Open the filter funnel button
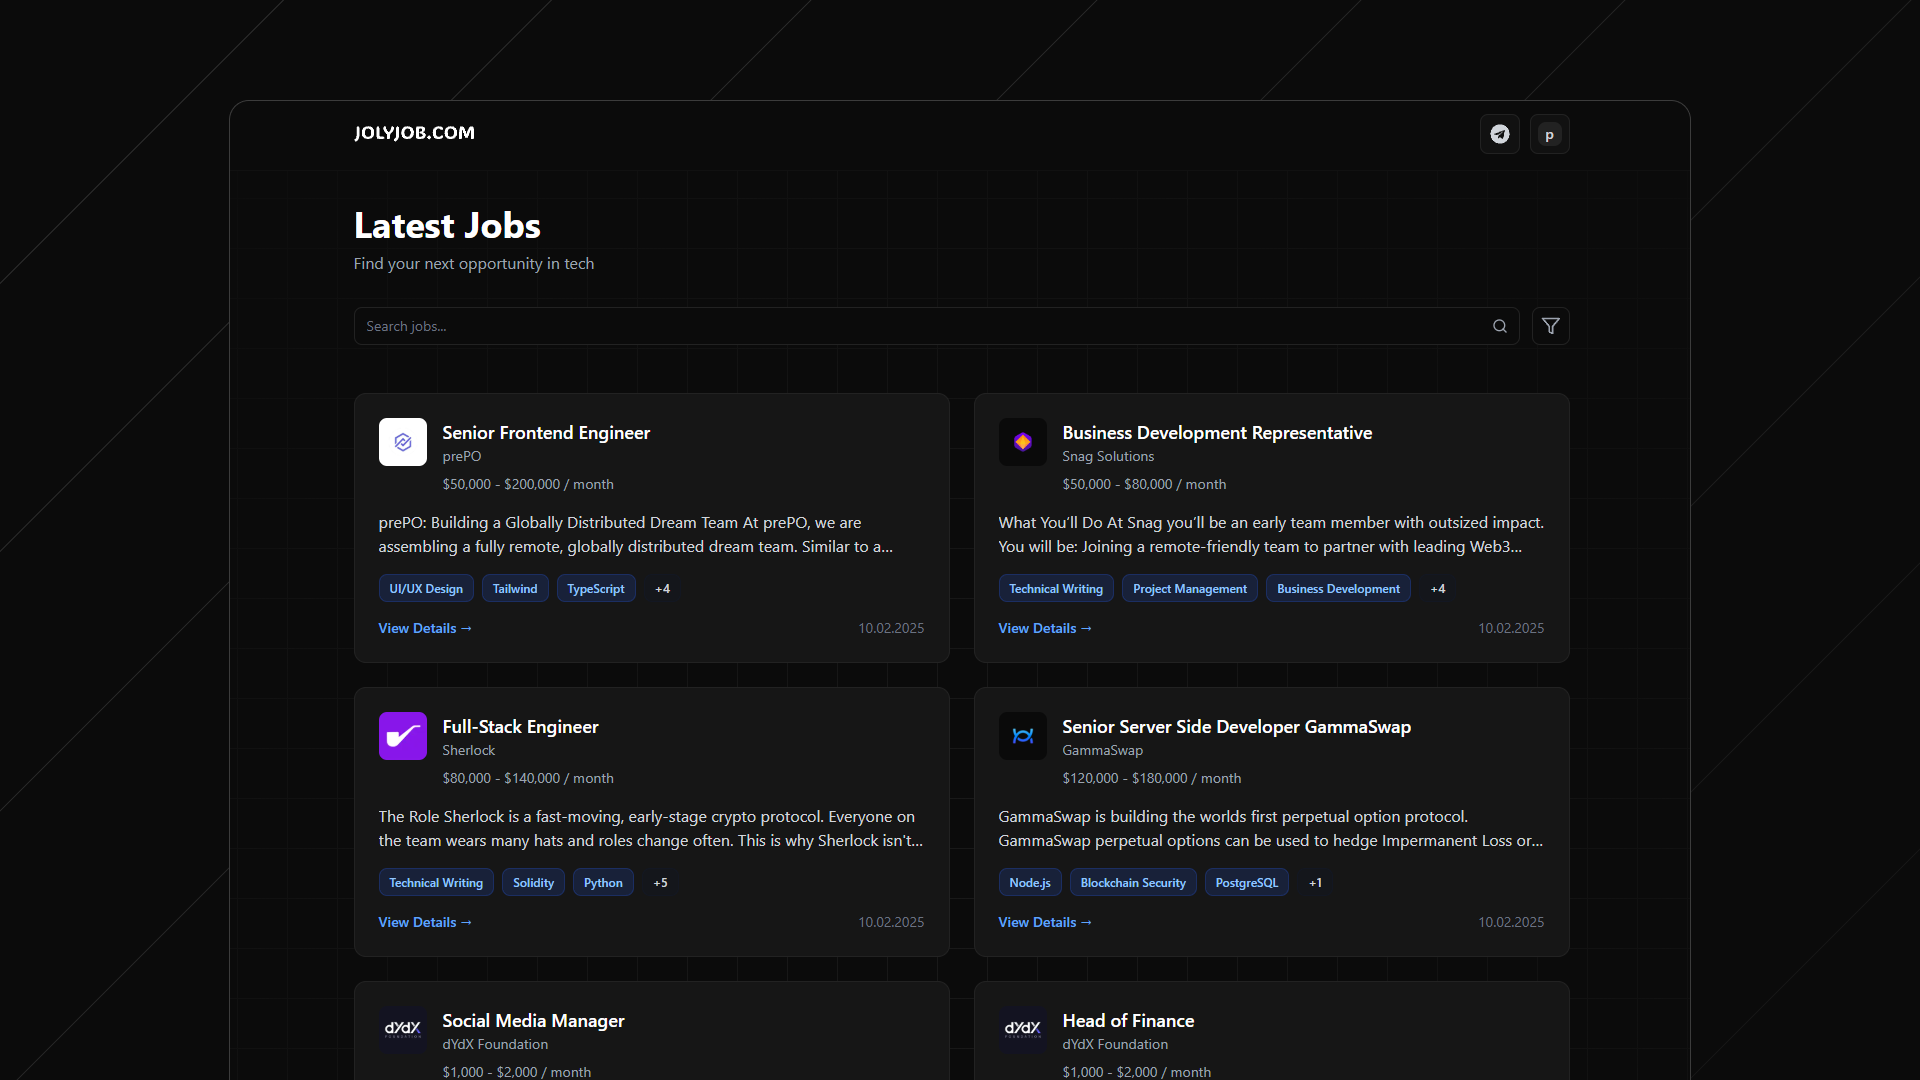Screen dimensions: 1920x1080 [x=1550, y=326]
